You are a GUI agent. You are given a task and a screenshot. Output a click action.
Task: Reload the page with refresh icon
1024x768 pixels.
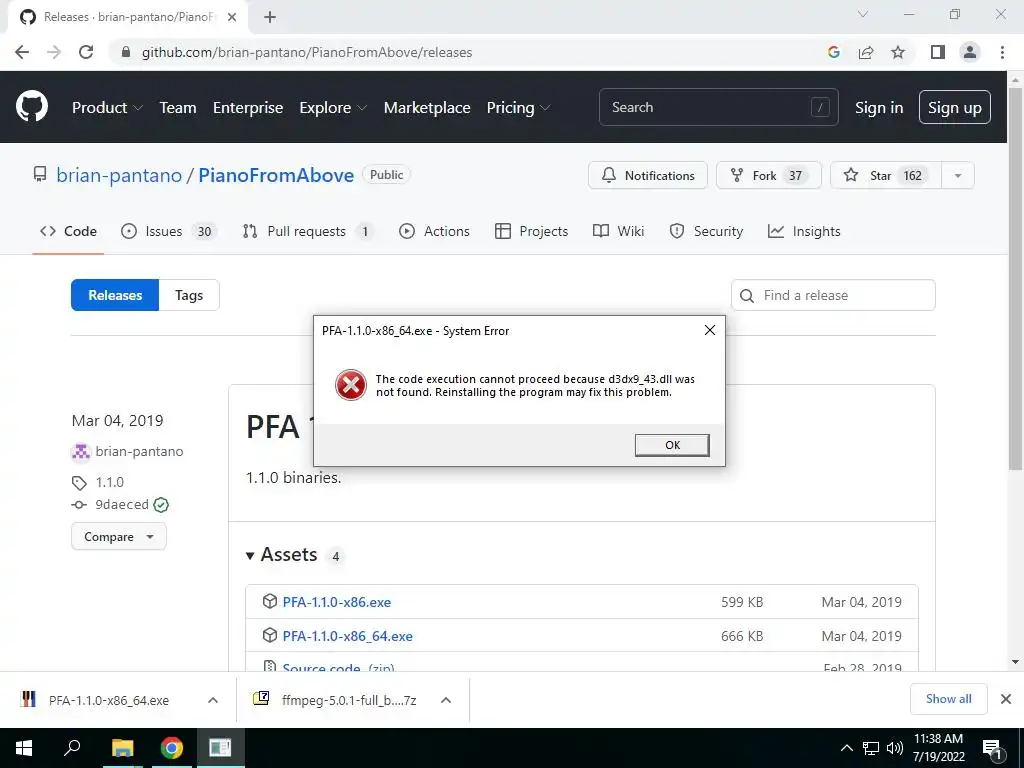pos(86,52)
